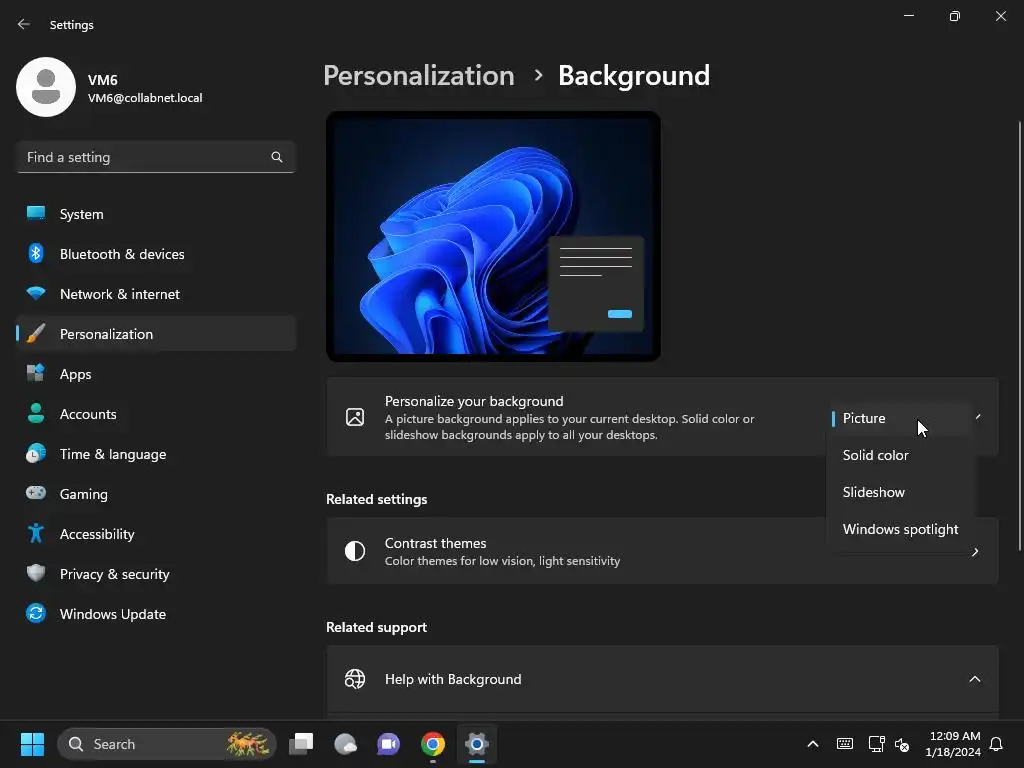The width and height of the screenshot is (1024, 768).
Task: Click the Accounts person icon in the sidebar
Action: [x=36, y=413]
